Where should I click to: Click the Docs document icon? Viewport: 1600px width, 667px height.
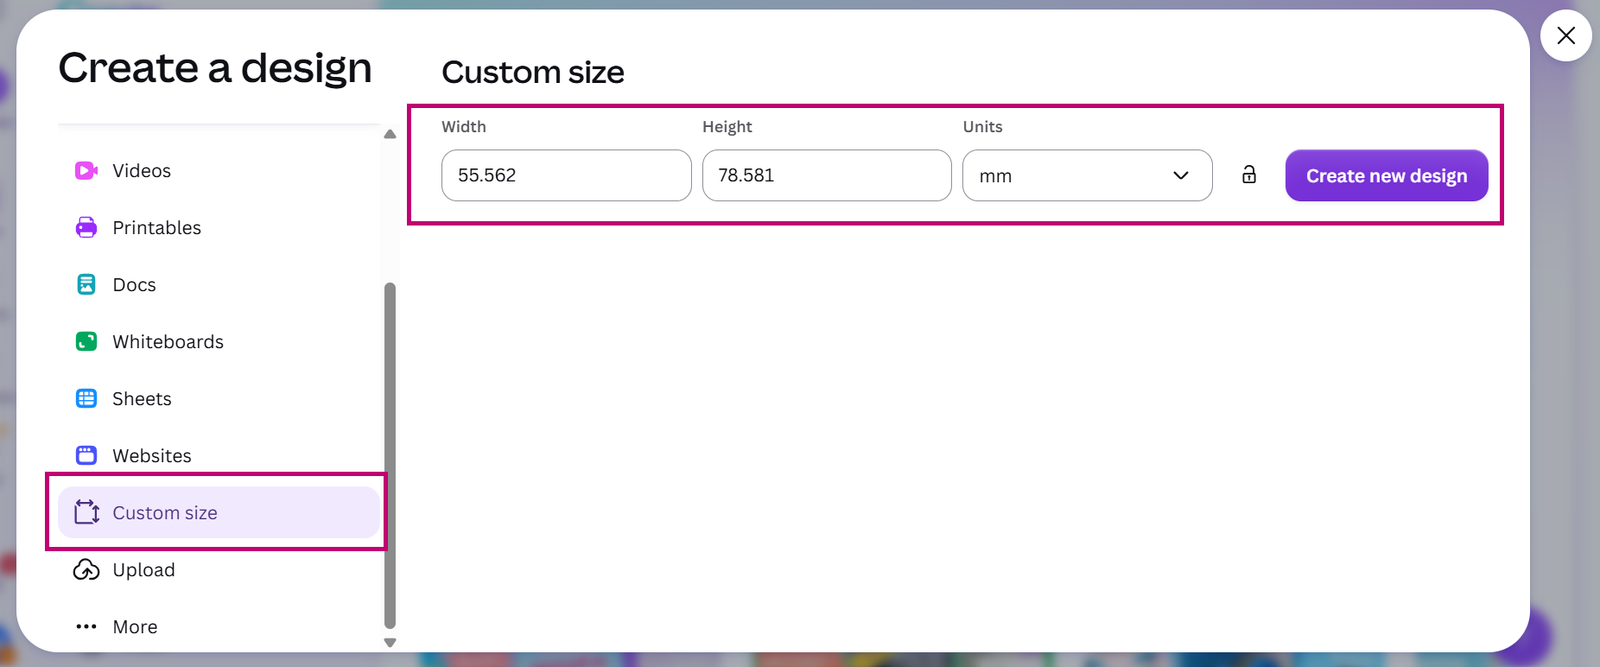86,285
